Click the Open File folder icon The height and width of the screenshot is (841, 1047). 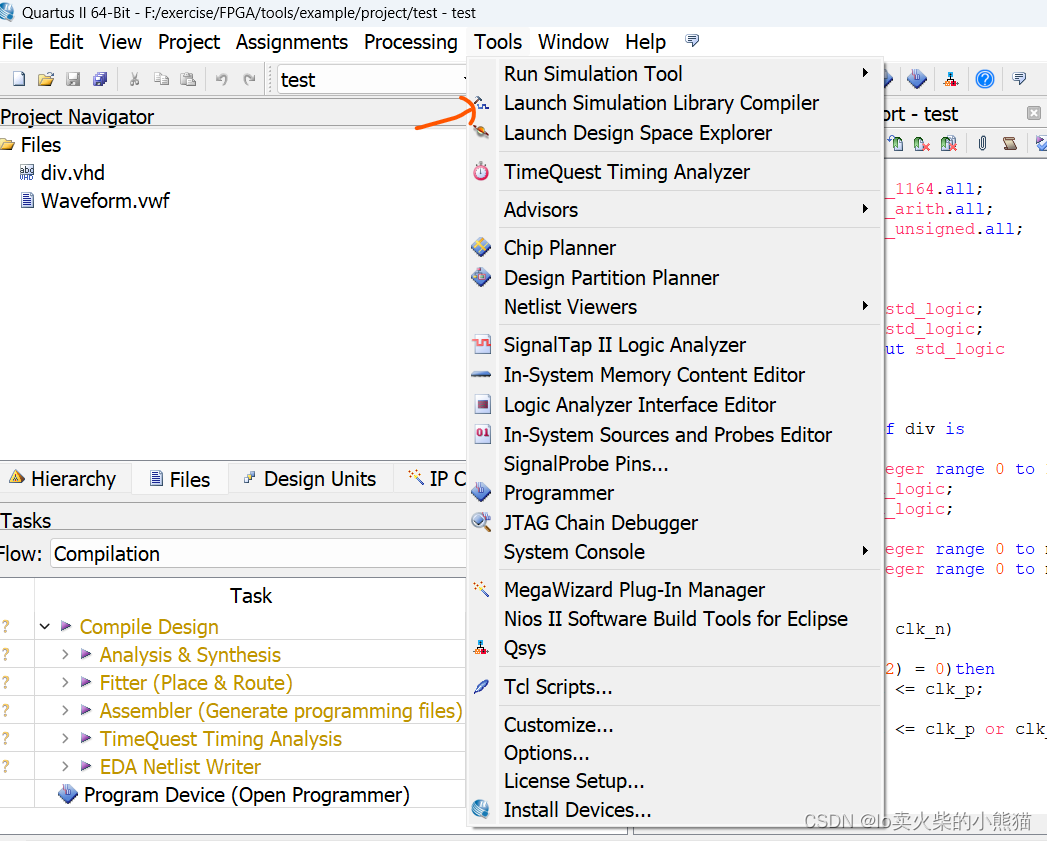pyautogui.click(x=46, y=80)
